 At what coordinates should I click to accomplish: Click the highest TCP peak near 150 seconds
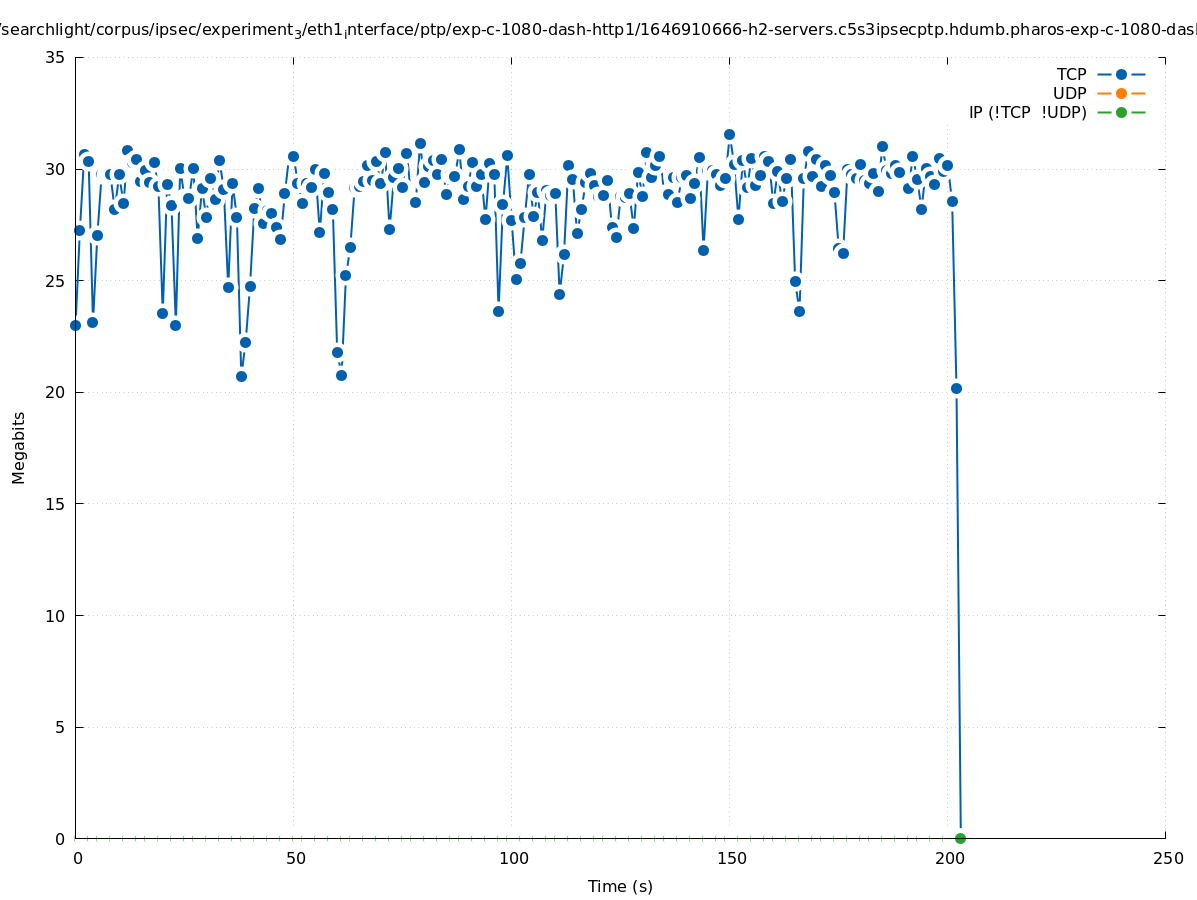pos(729,134)
